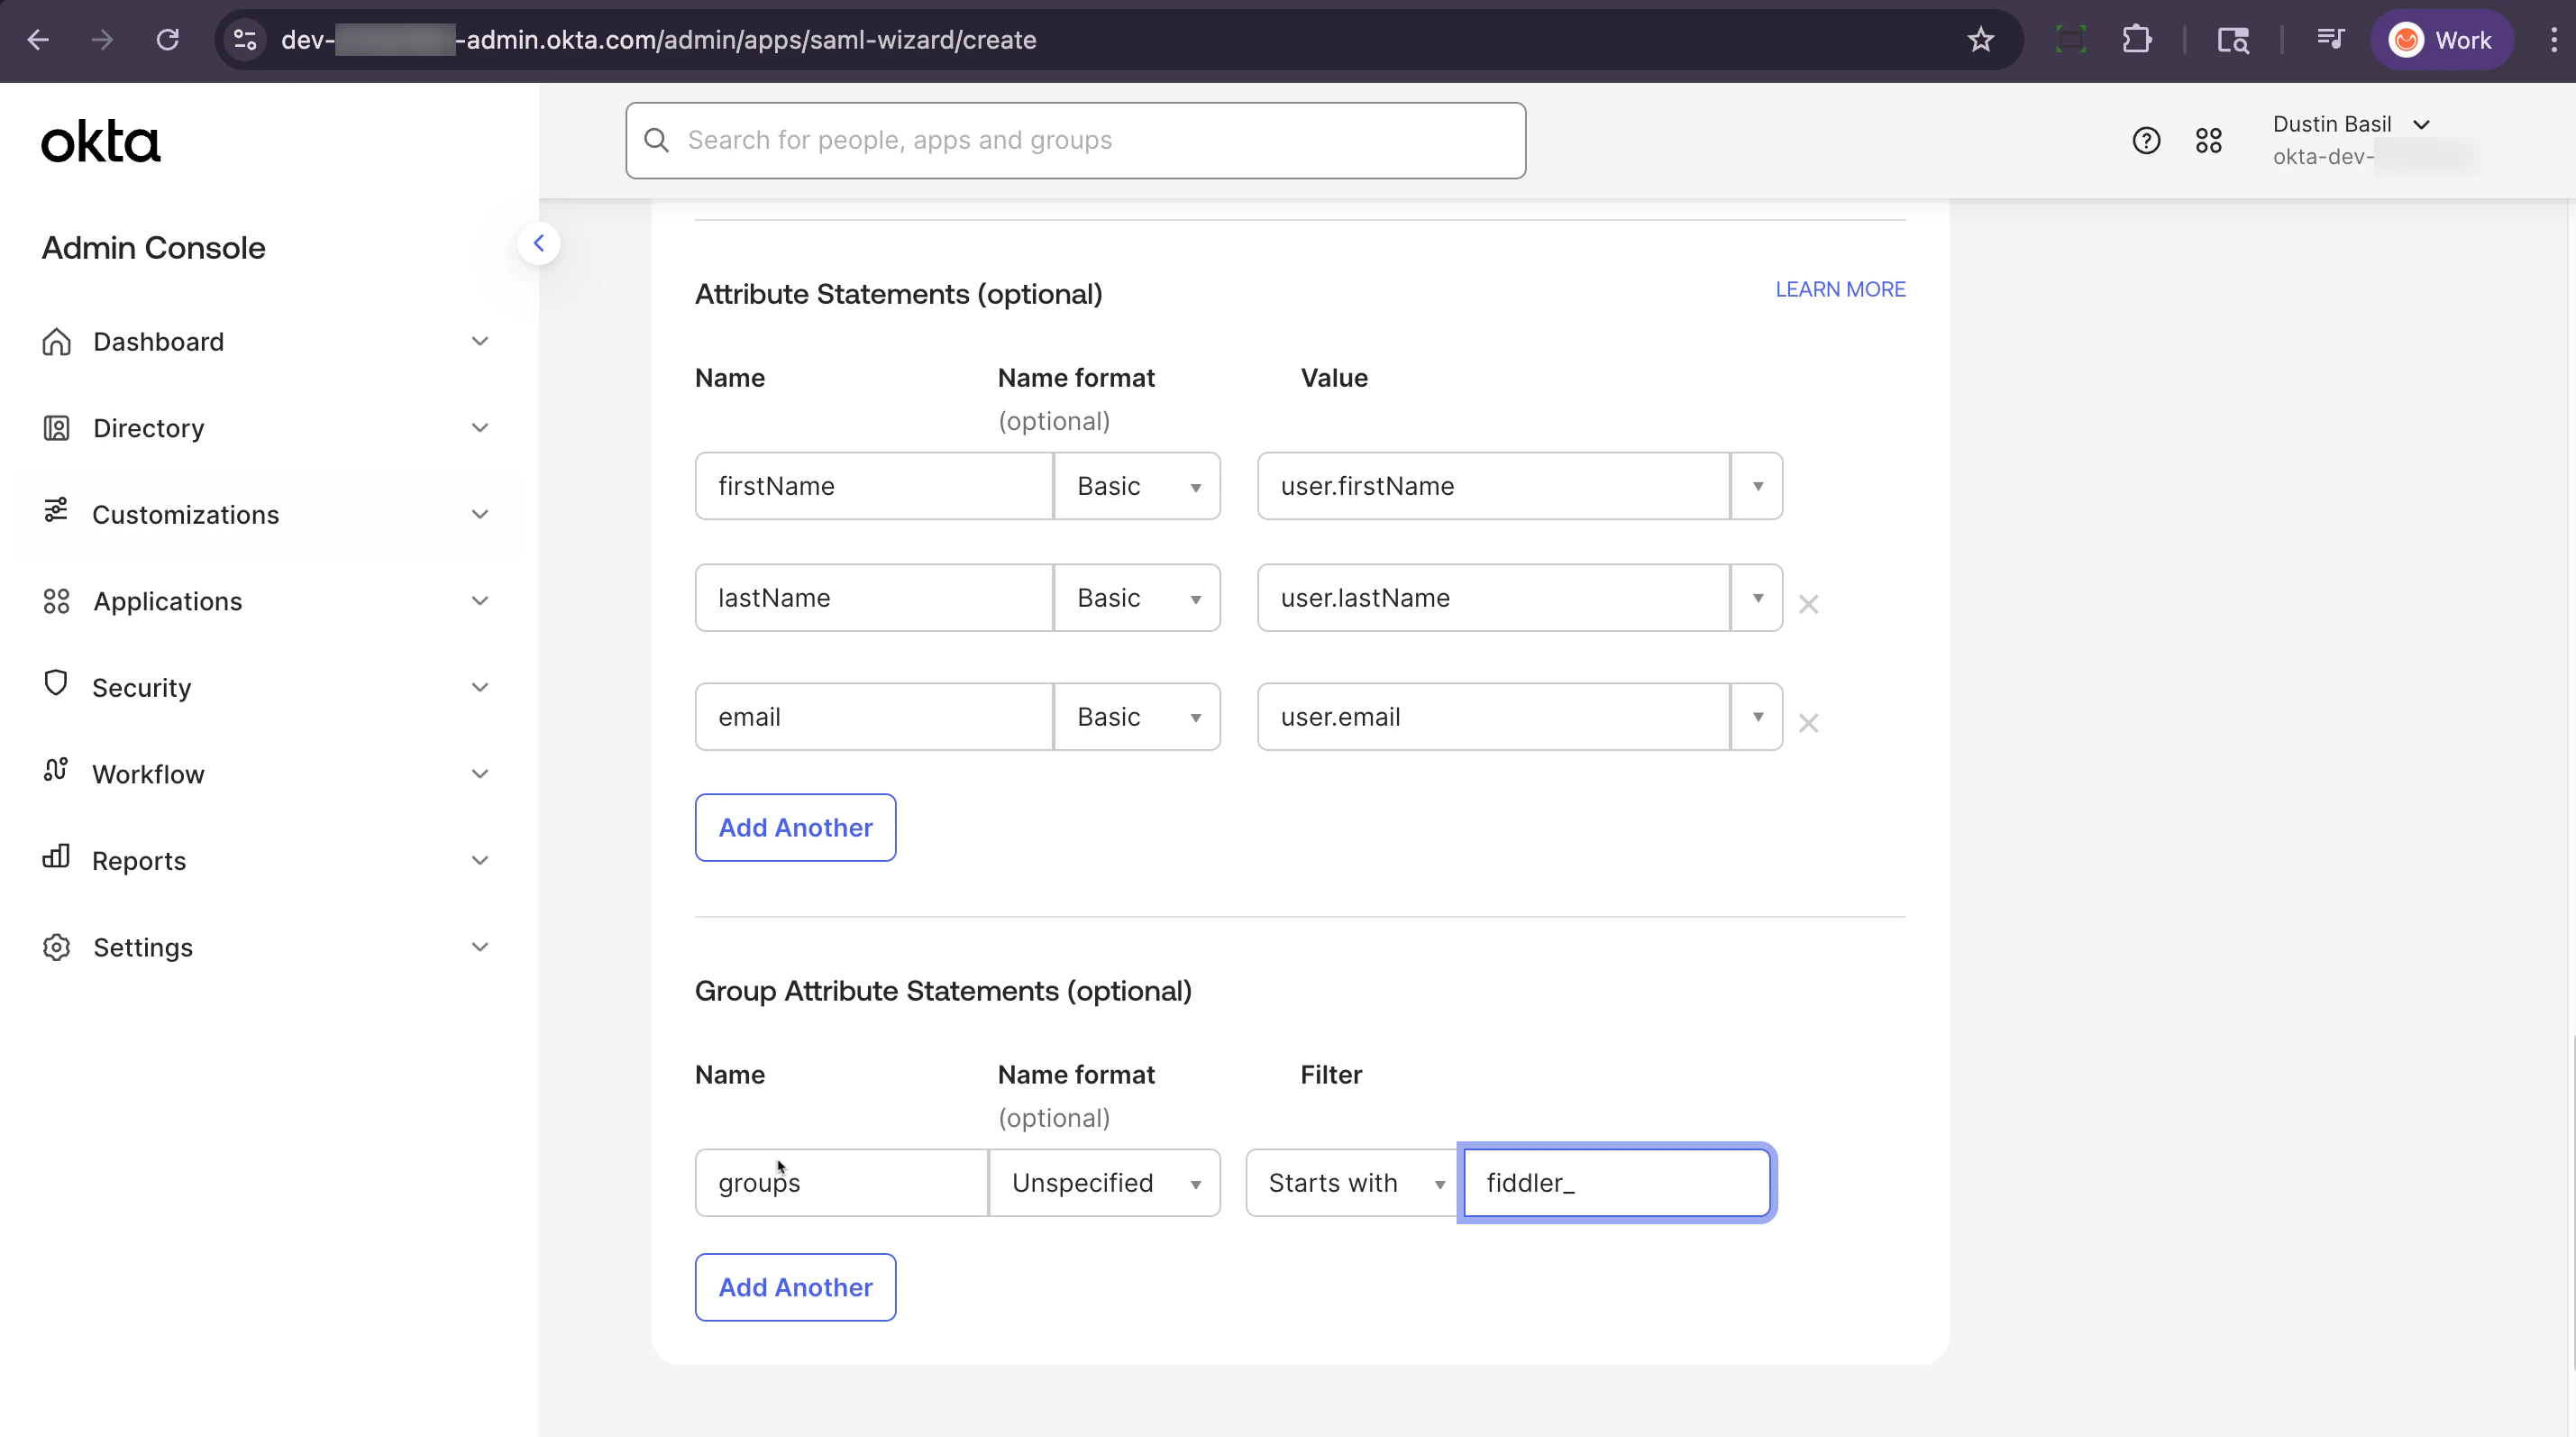Click the Reports chart icon

tap(56, 856)
